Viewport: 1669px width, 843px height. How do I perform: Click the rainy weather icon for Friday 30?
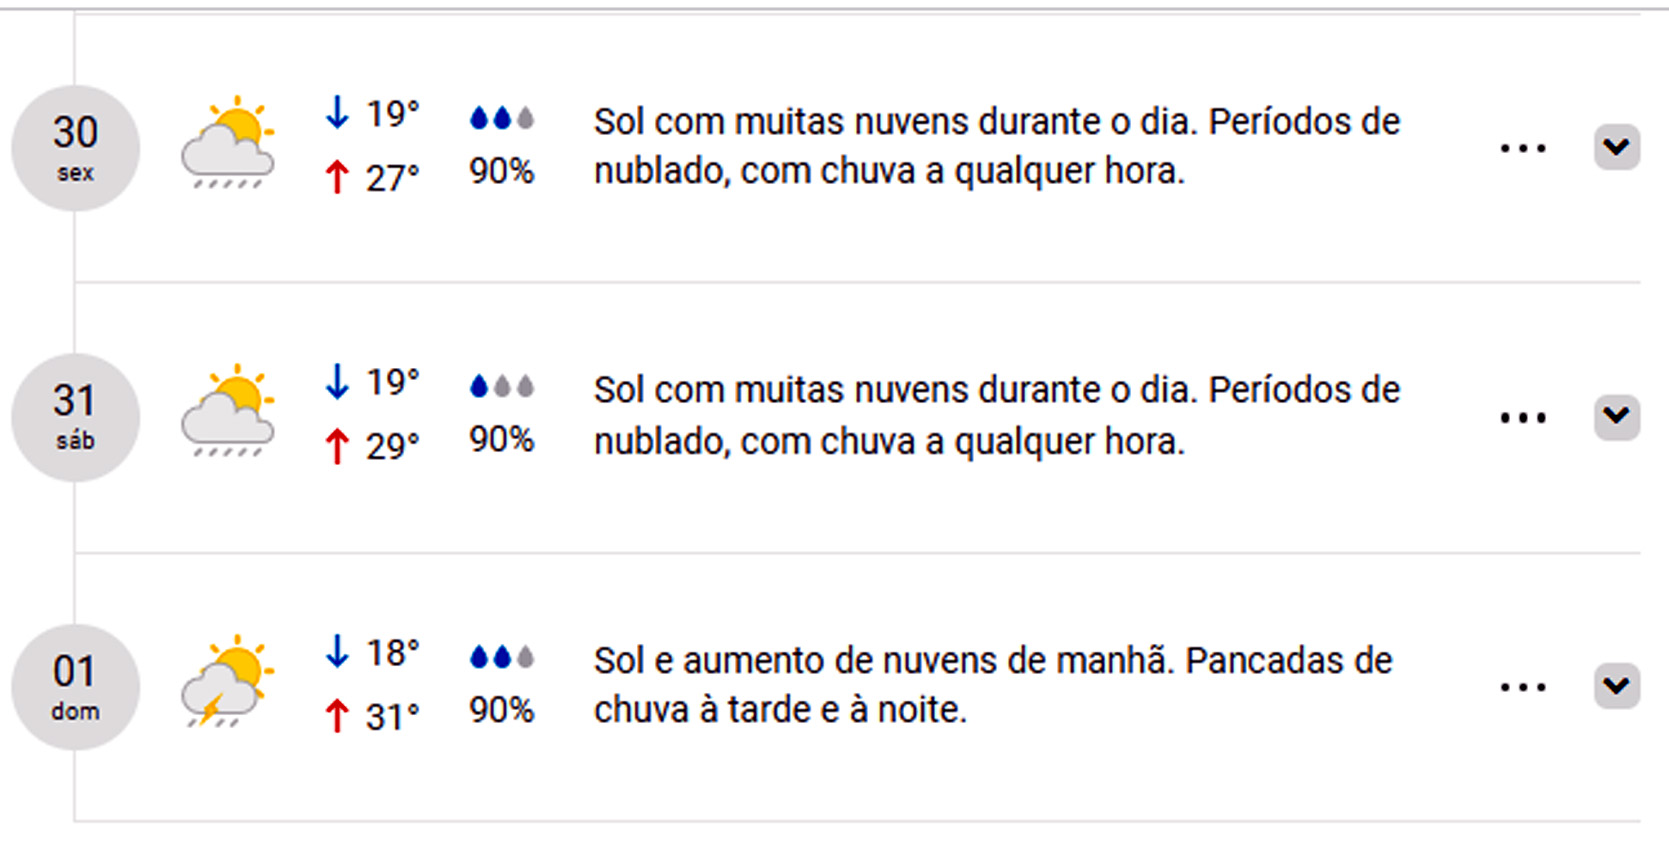pos(228,143)
